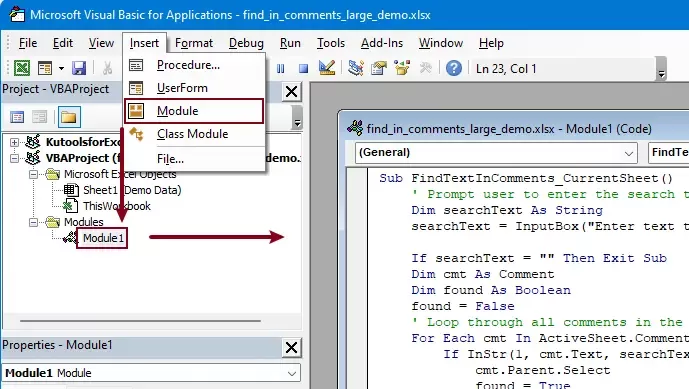Select ThisWorkbook in project tree
This screenshot has width=689, height=389.
click(117, 206)
